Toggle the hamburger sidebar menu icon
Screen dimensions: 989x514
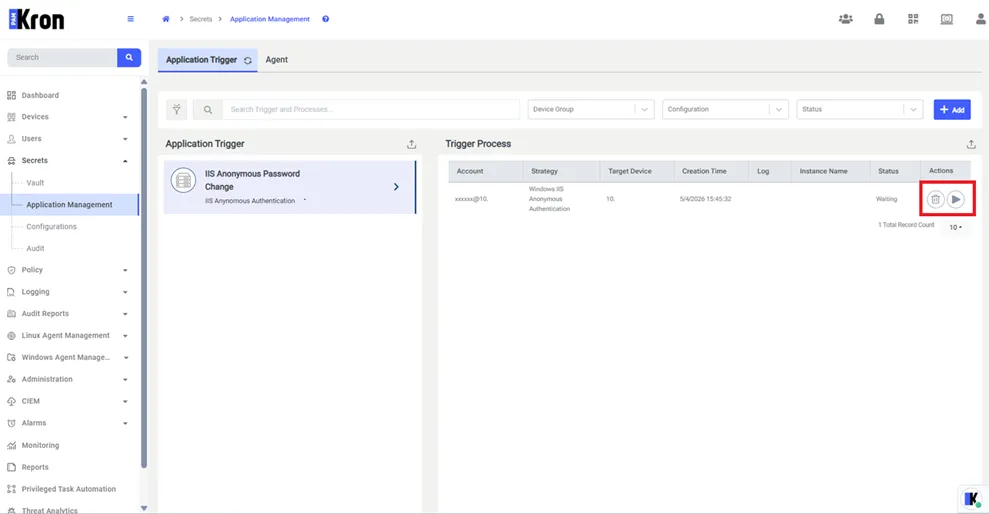coord(131,19)
